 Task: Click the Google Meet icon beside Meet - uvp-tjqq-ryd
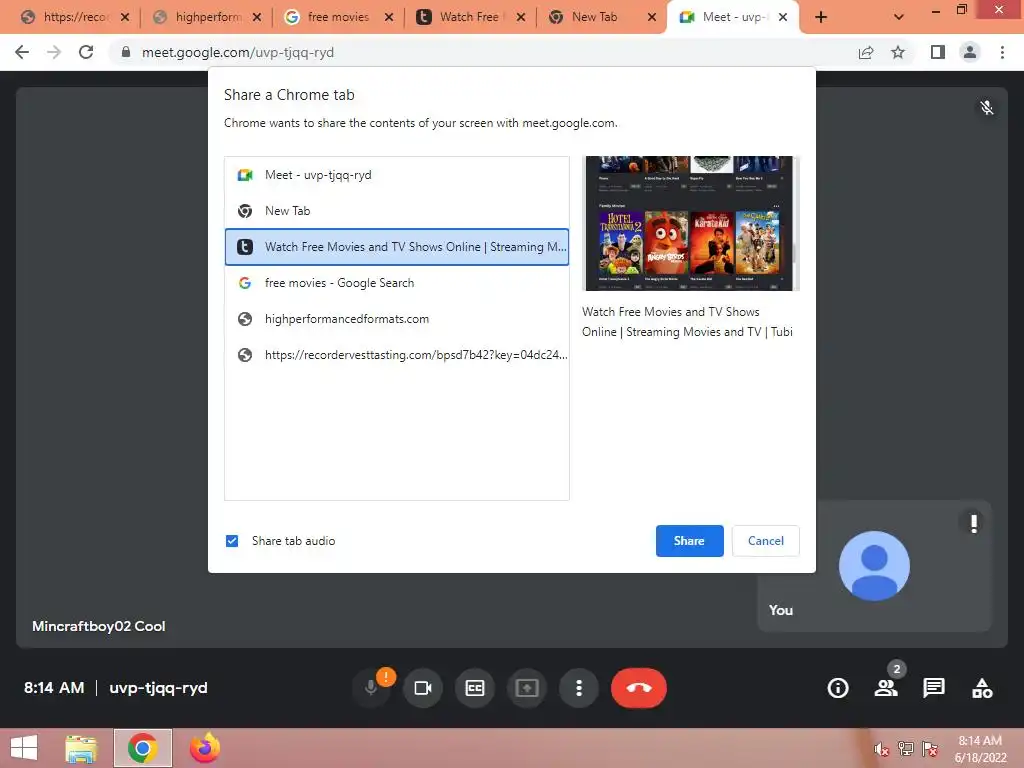(245, 175)
